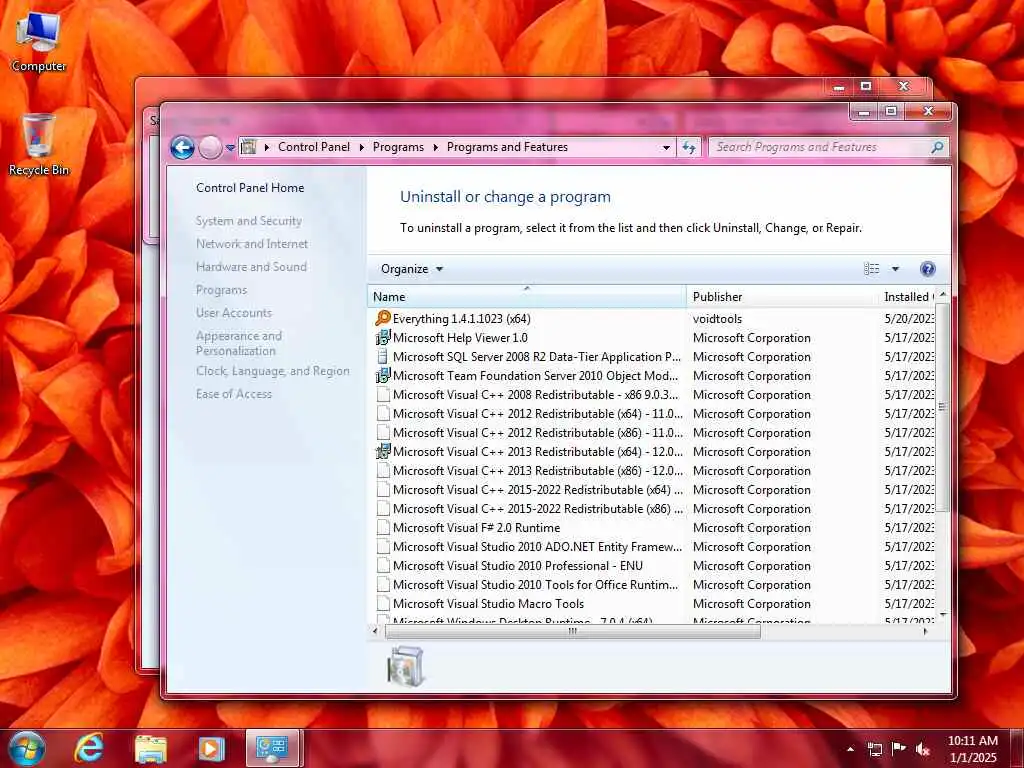Select Visual Studio 2010 Professional - ENU row

point(655,565)
